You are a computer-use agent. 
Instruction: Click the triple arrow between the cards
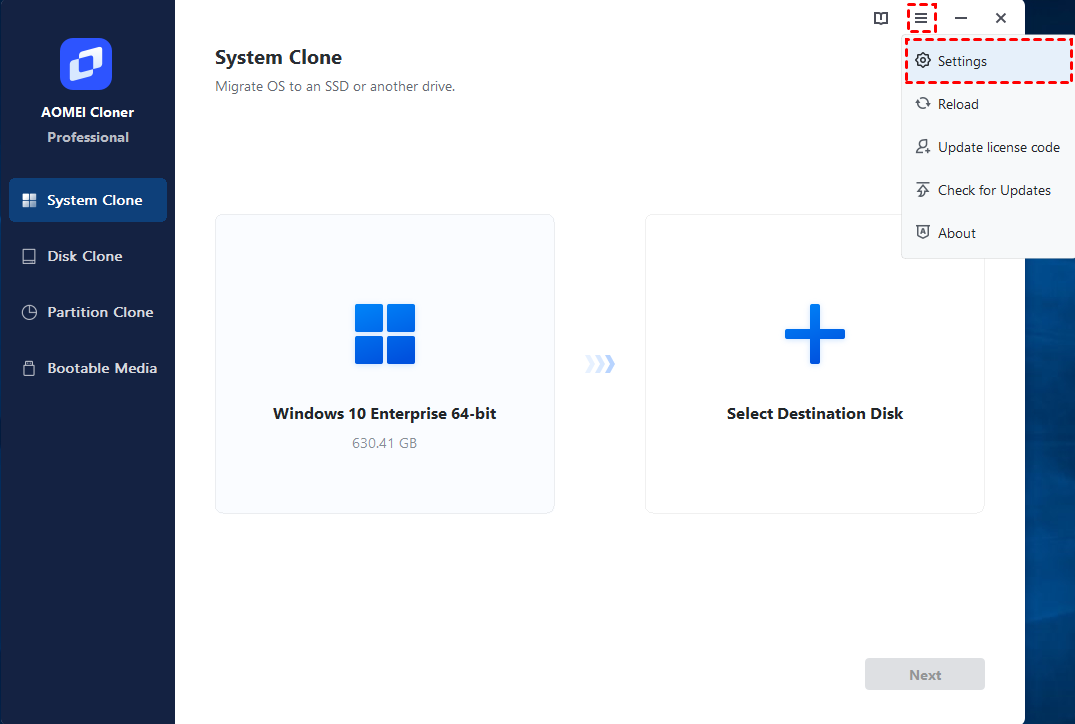click(x=600, y=363)
